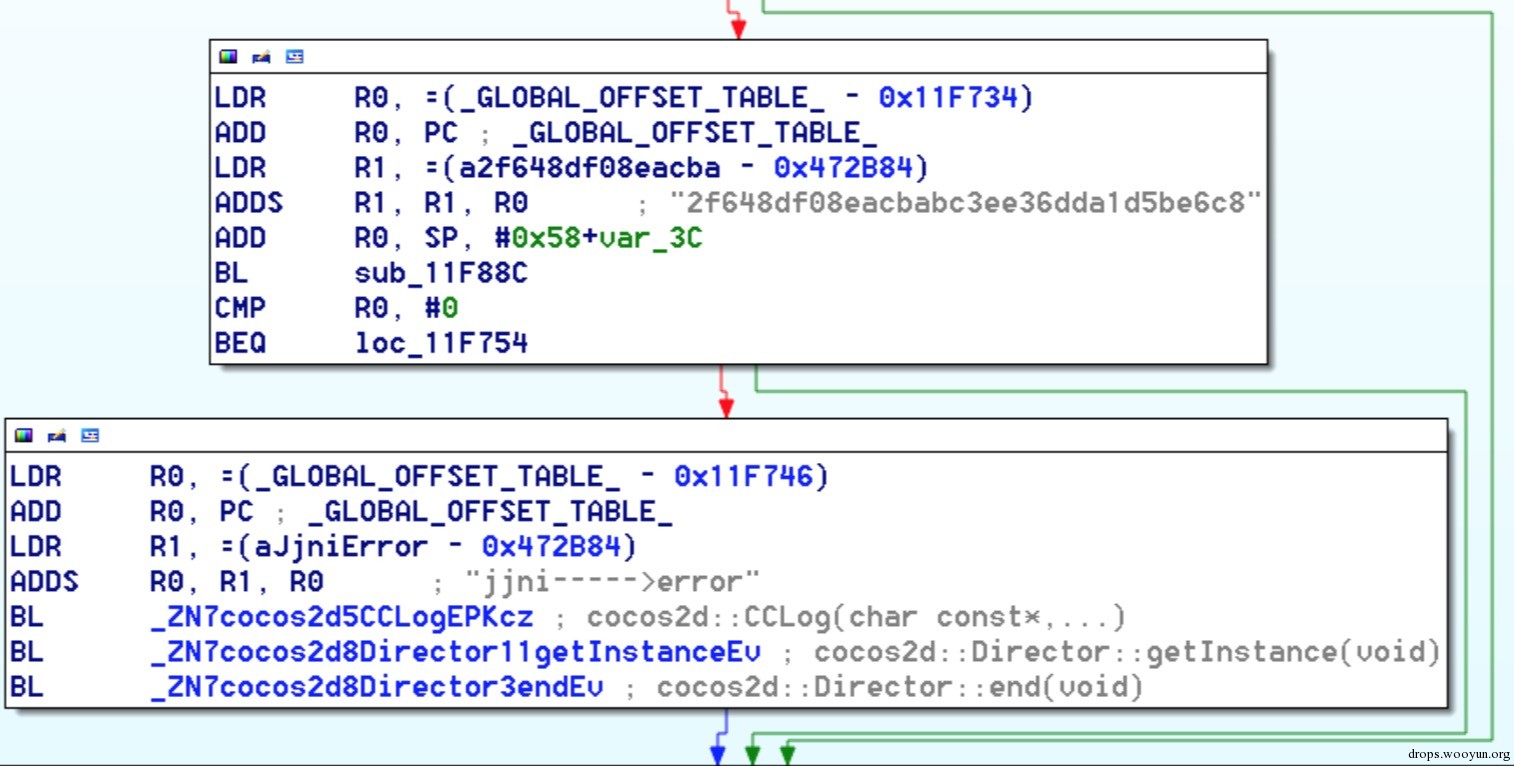Click the BEQ mnemonic

click(240, 343)
